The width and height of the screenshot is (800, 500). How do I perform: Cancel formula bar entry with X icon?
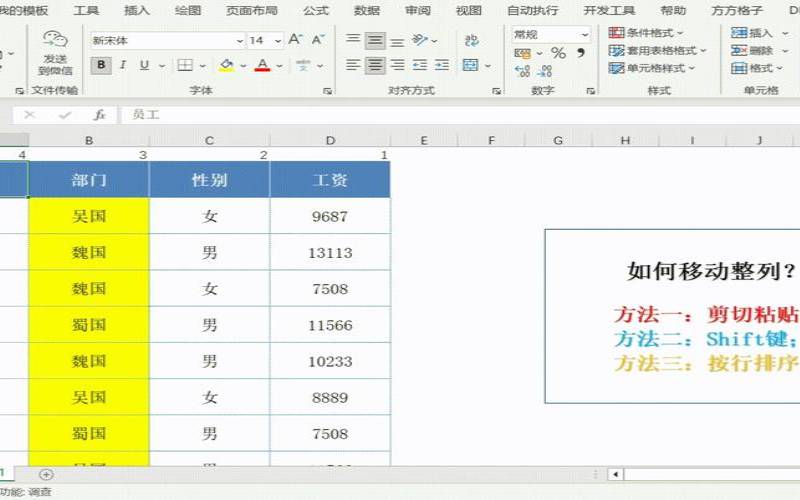[x=30, y=115]
